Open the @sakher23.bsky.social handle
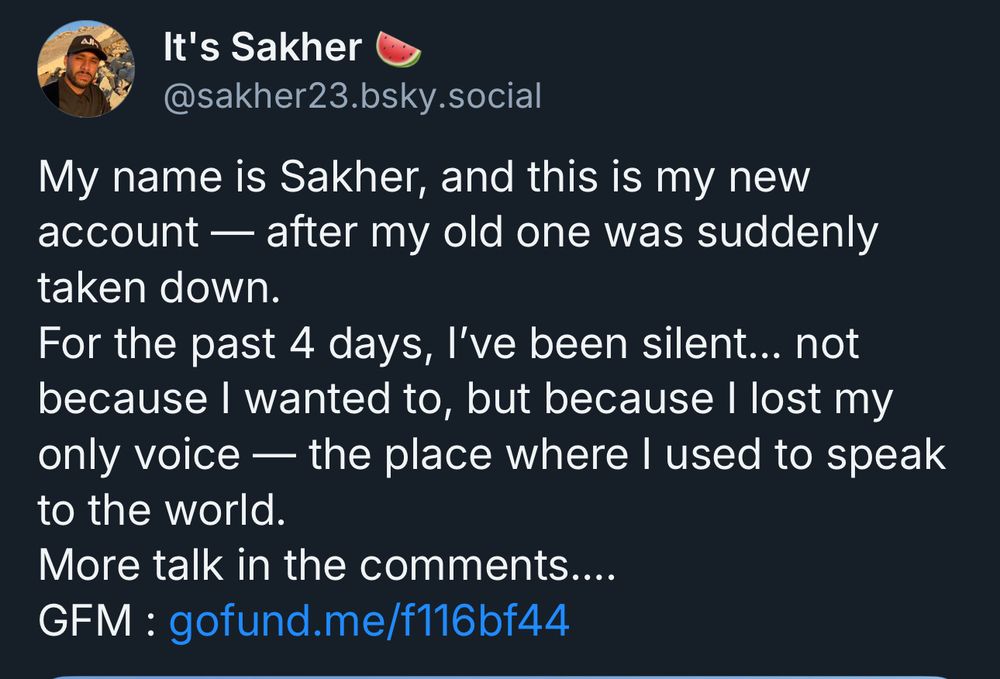The height and width of the screenshot is (679, 1000). 351,97
